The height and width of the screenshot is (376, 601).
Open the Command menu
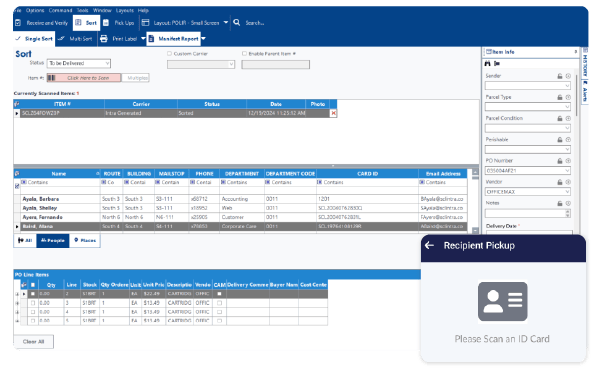click(61, 10)
